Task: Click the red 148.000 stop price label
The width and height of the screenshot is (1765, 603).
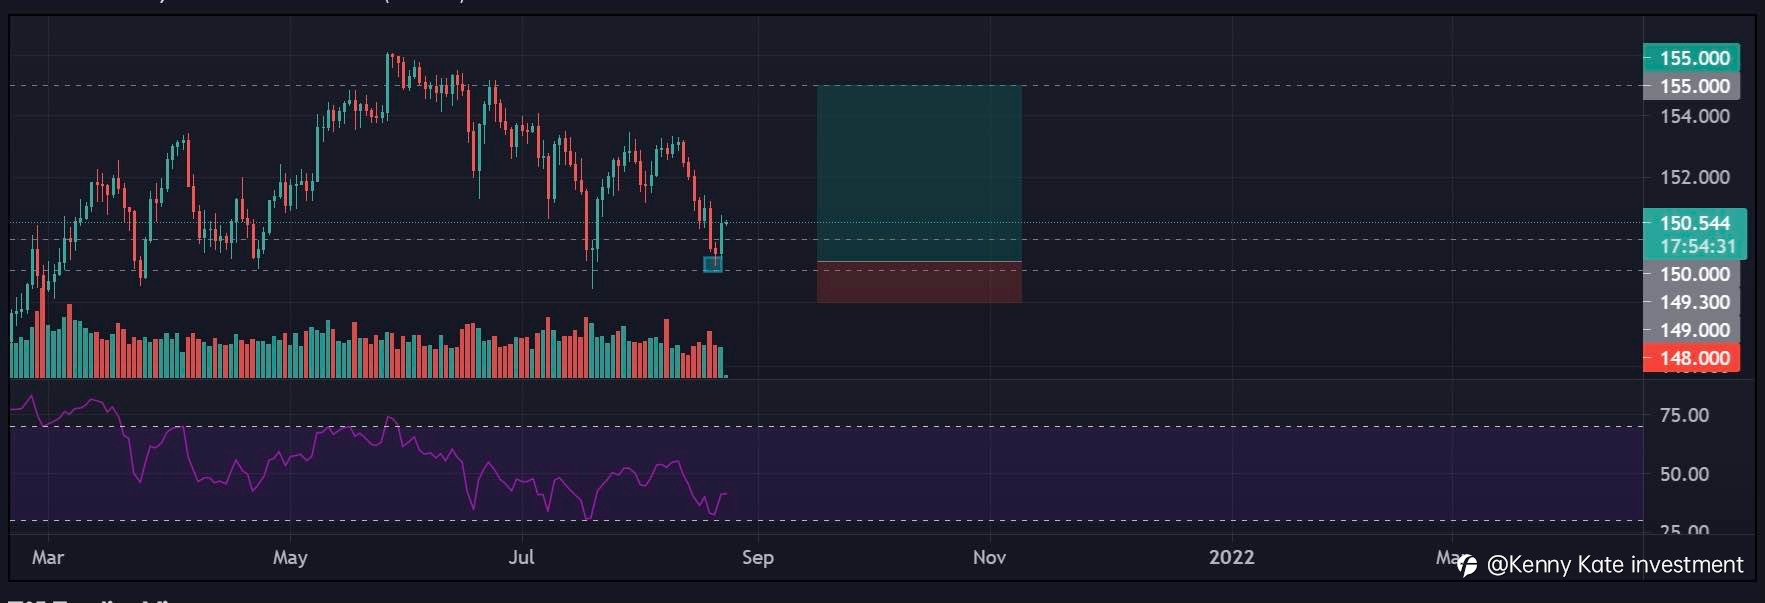Action: click(x=1691, y=358)
